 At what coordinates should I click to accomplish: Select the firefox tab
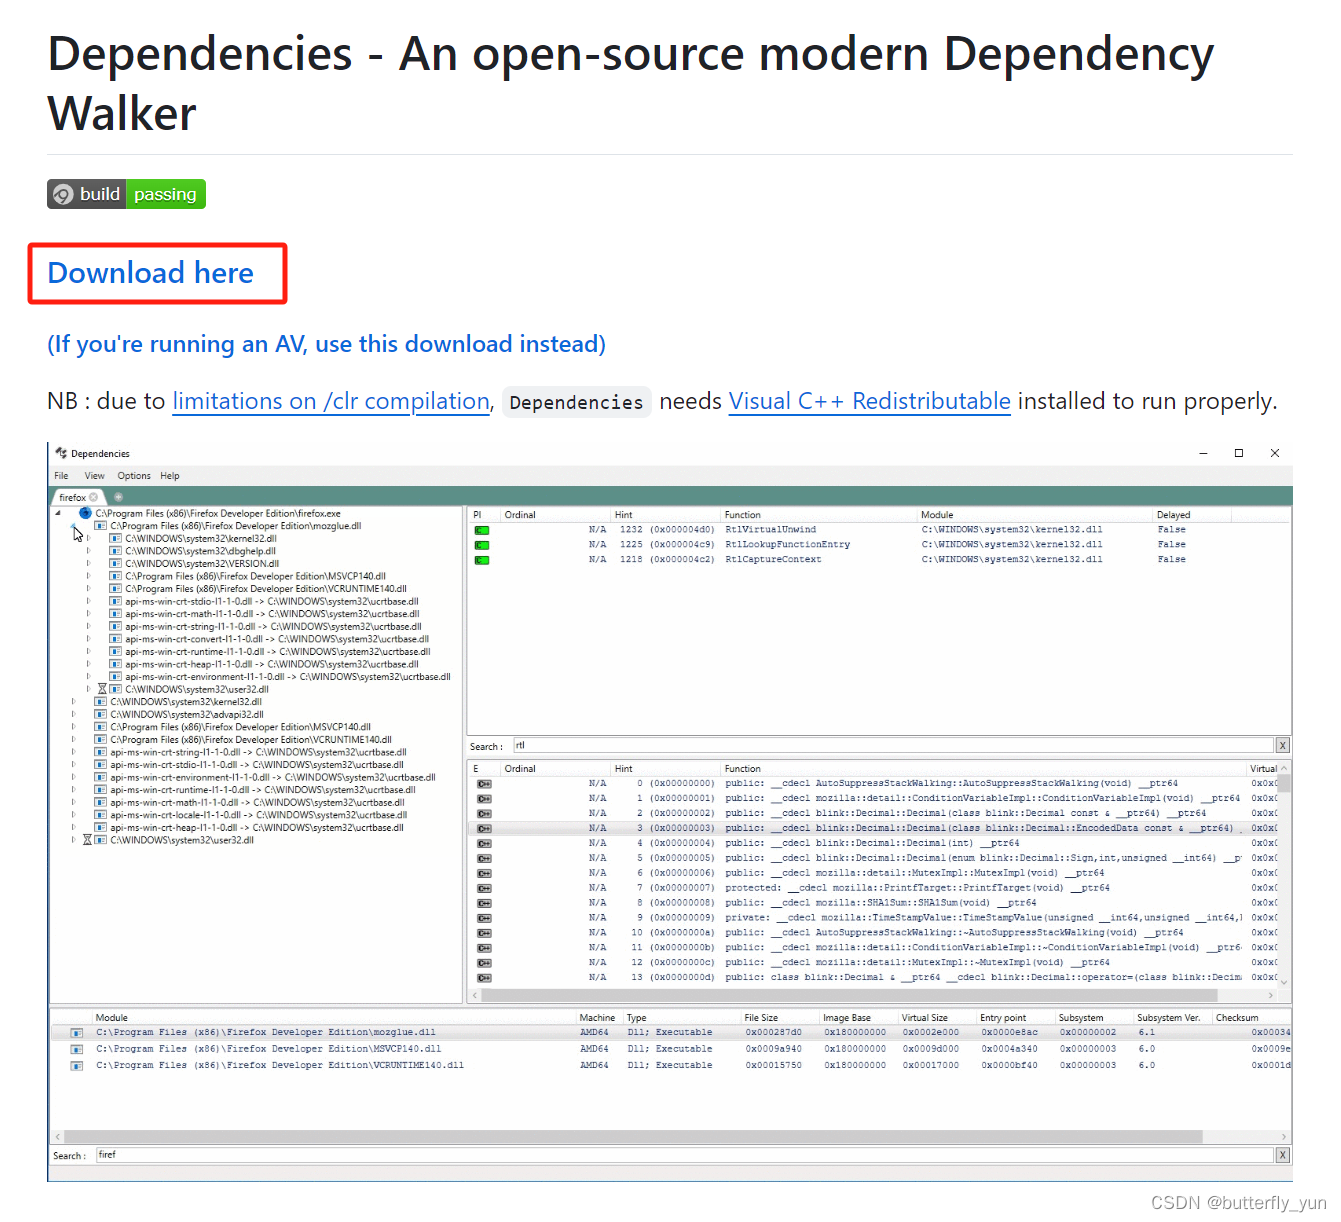click(x=72, y=497)
